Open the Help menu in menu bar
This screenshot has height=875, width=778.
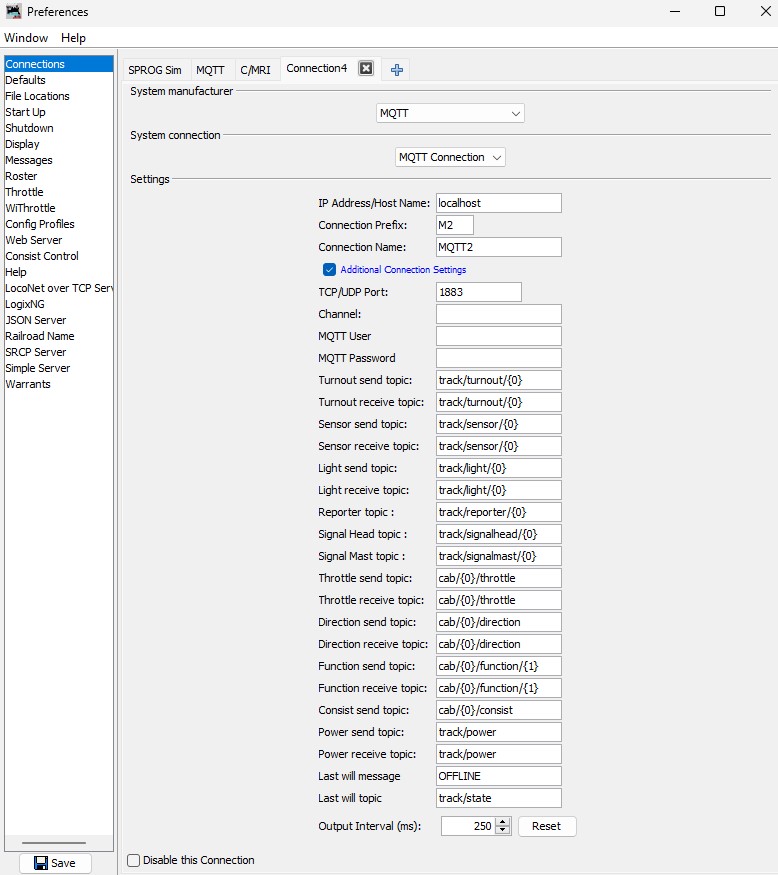pos(73,38)
